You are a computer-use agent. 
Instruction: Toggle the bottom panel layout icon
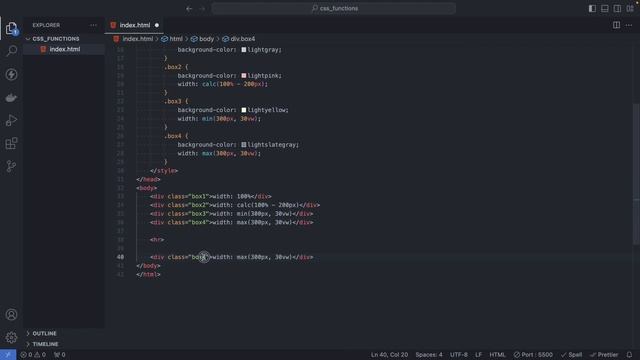pos(605,9)
